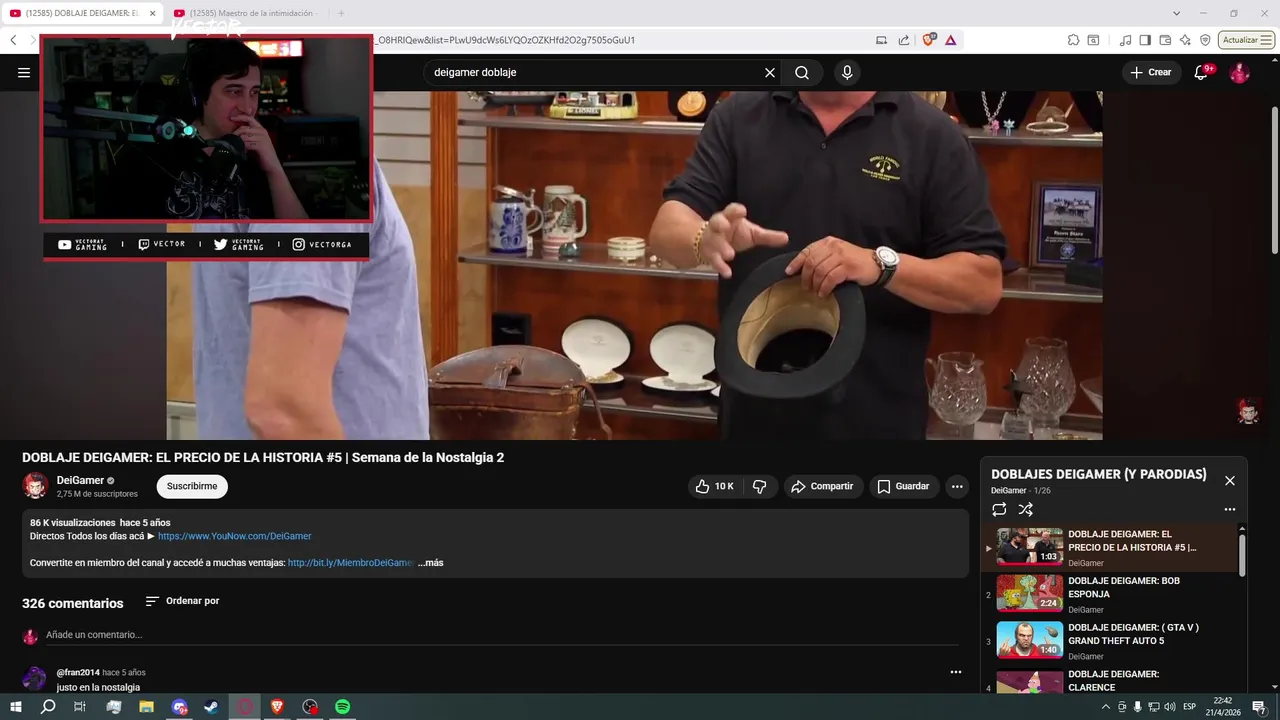Play 'EL PRECIO DE LA HISTORIA #5' playlist thumbnail
Image resolution: width=1280 pixels, height=720 pixels.
(1030, 547)
